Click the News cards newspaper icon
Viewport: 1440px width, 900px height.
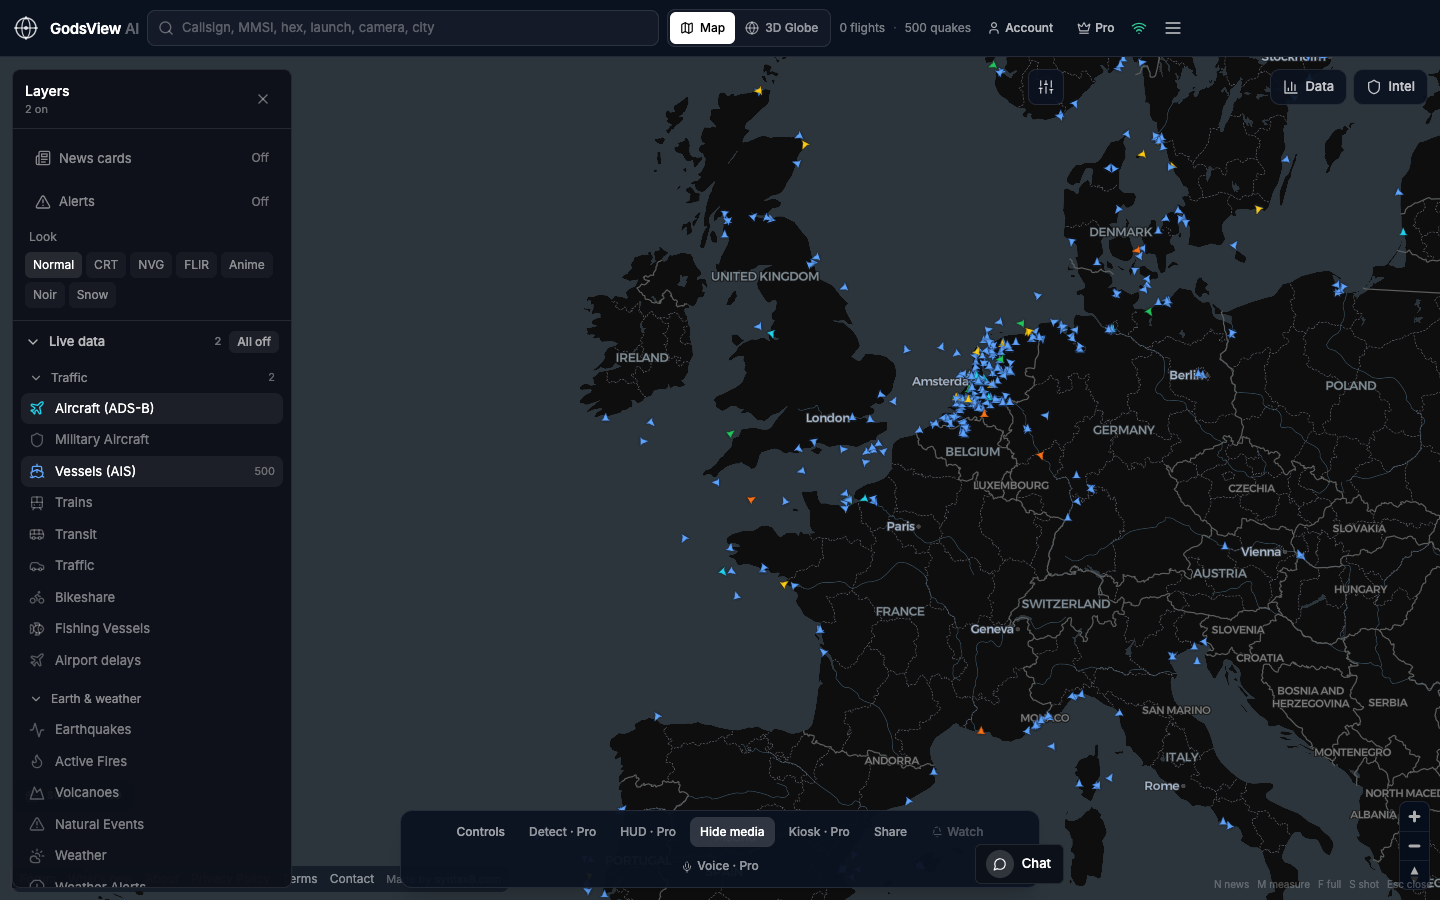(x=43, y=158)
